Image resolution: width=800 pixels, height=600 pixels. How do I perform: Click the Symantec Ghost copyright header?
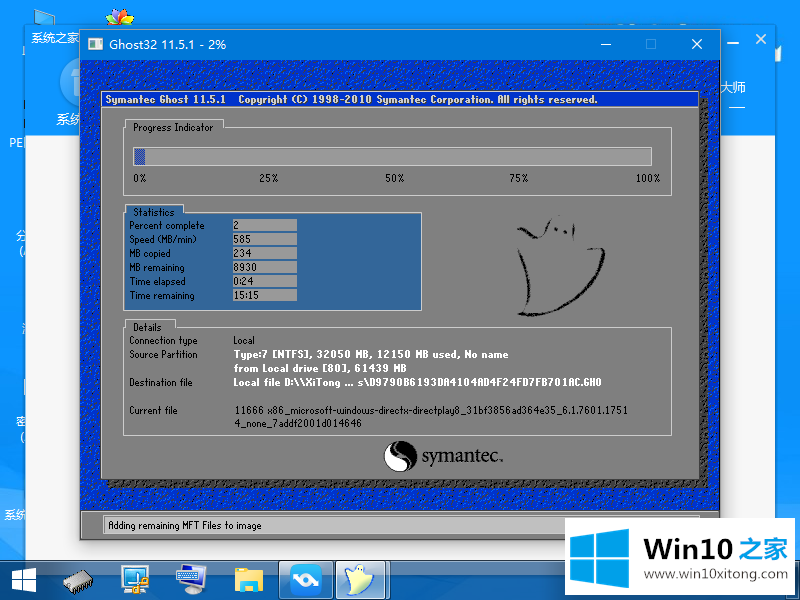351,99
